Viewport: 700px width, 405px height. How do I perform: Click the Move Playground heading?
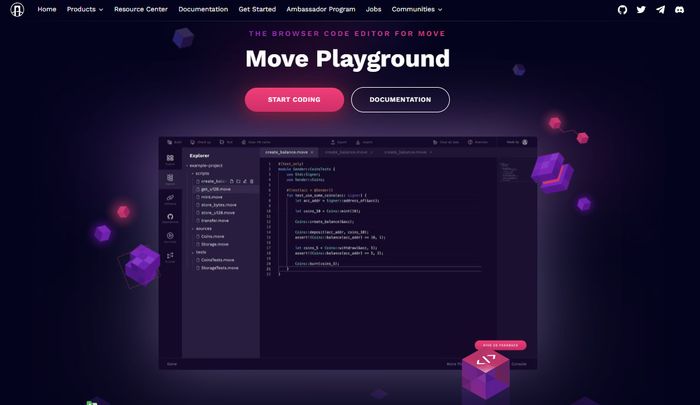[347, 58]
